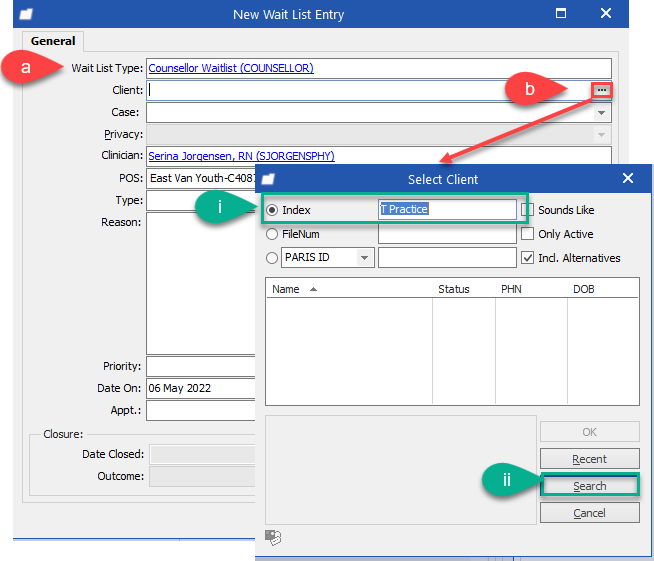The height and width of the screenshot is (561, 654).
Task: Click the PARIS ID value input field
Action: [x=447, y=258]
